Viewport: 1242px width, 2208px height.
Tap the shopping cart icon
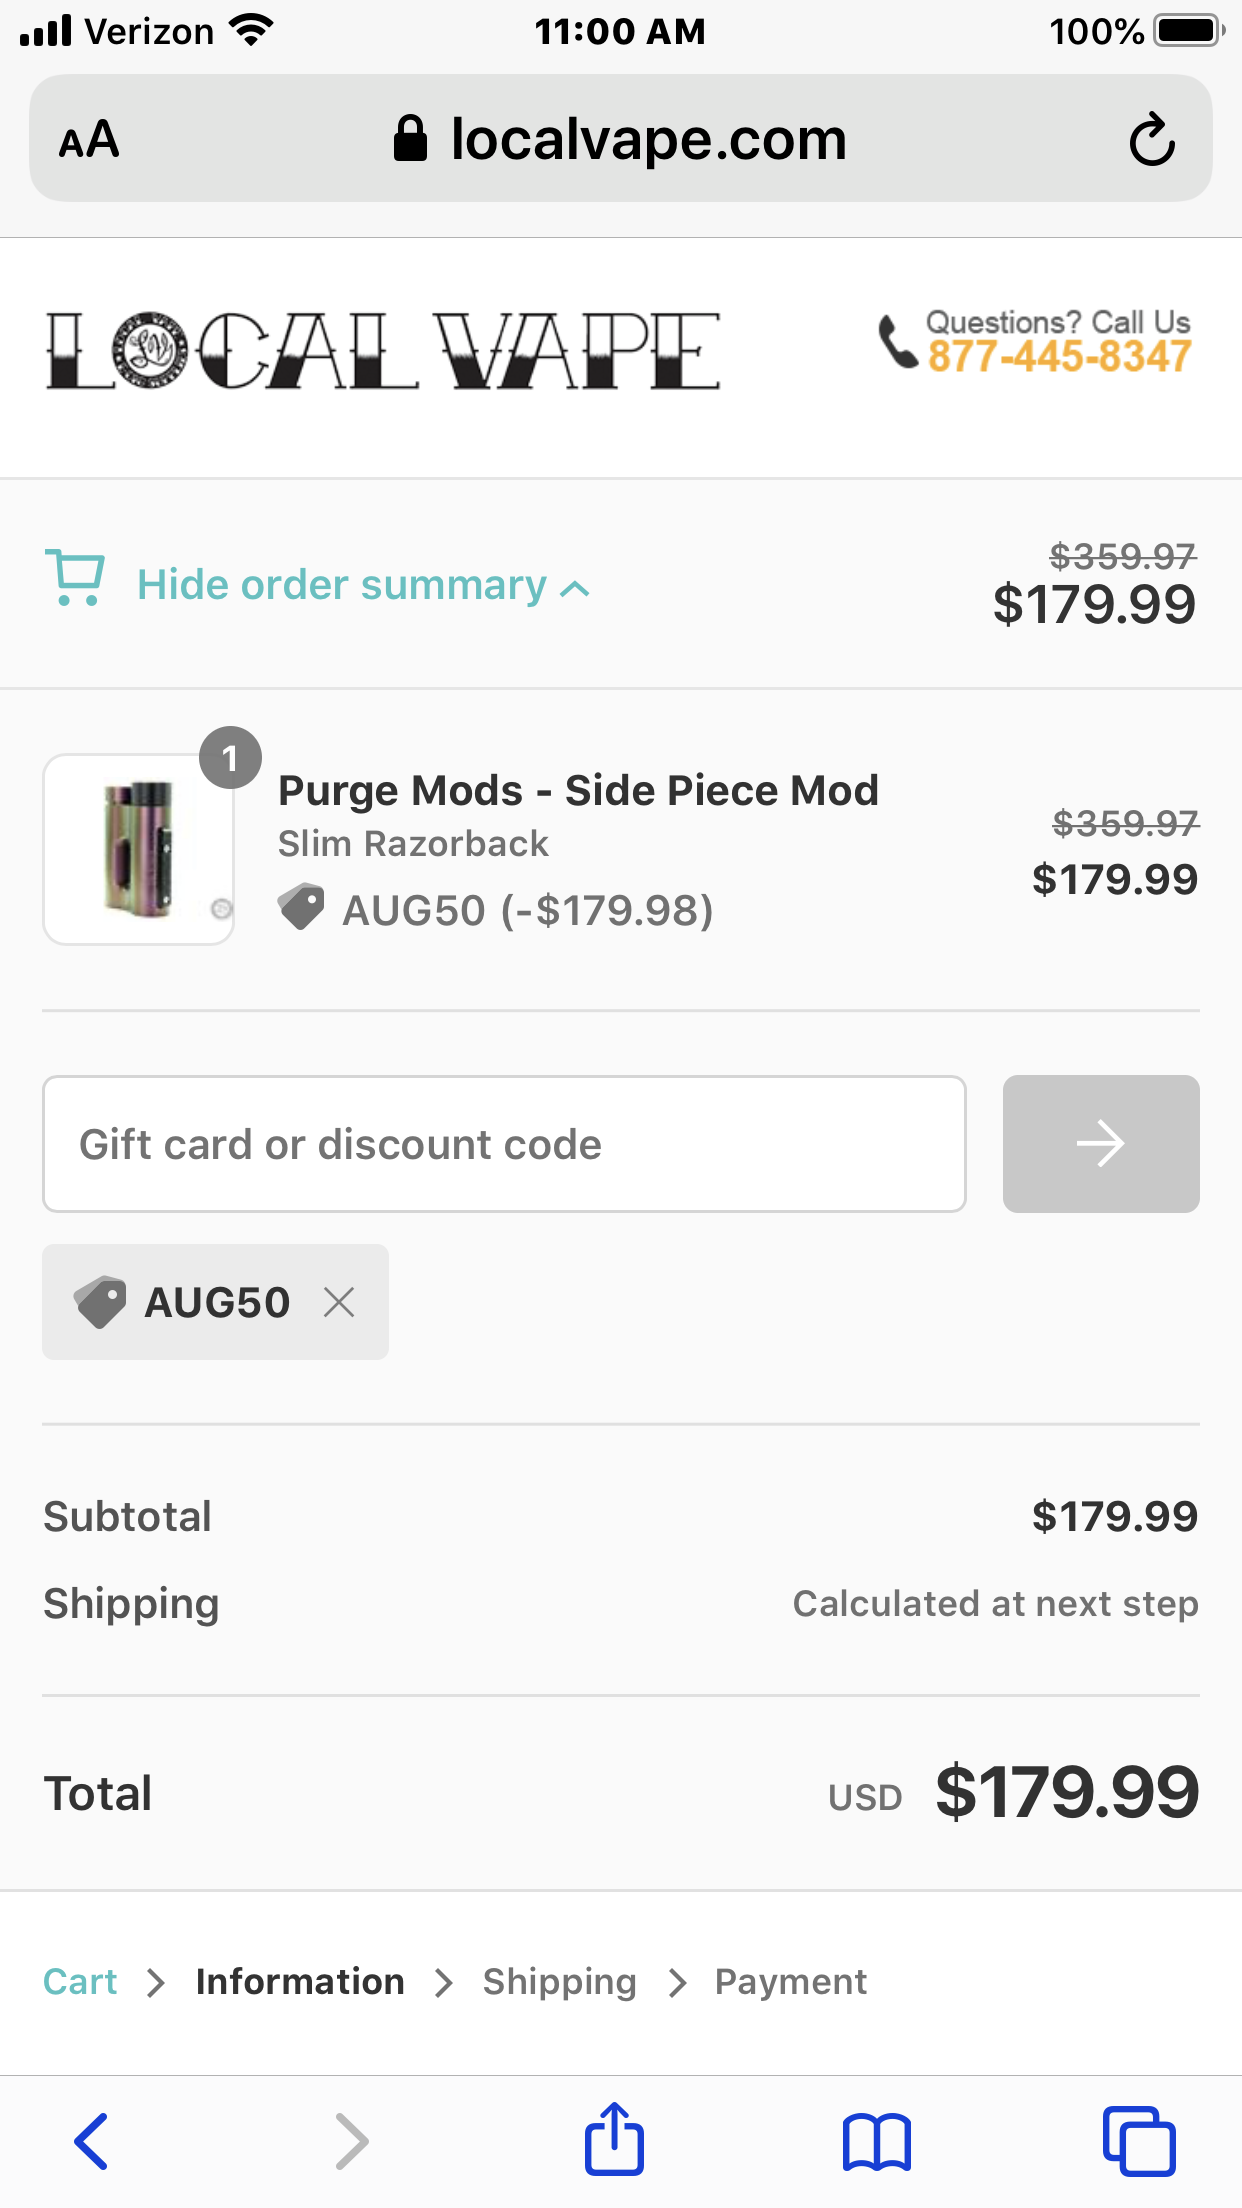[74, 577]
